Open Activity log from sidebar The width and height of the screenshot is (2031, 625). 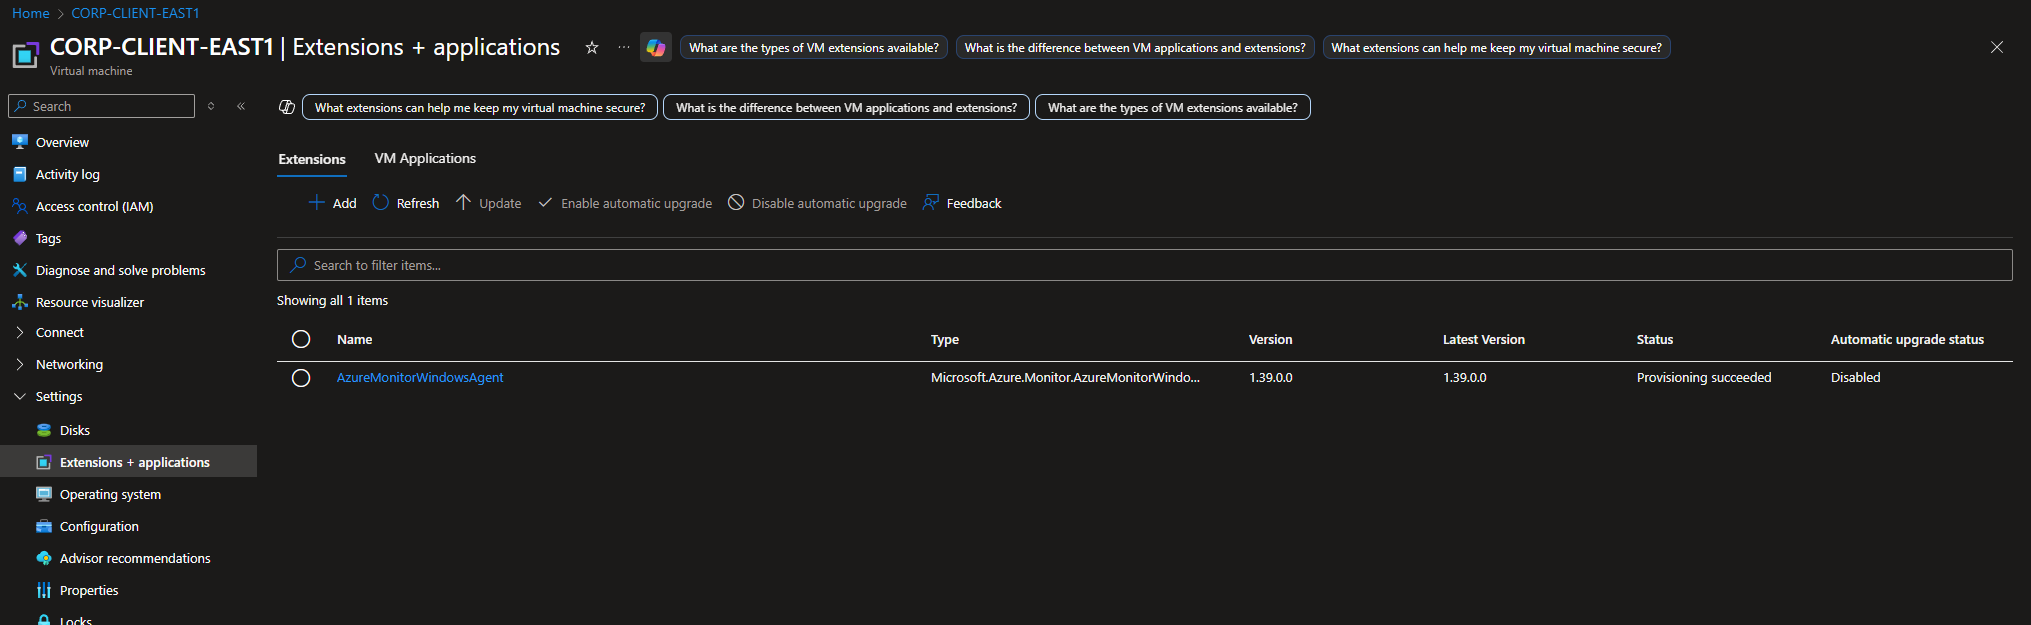coord(68,174)
